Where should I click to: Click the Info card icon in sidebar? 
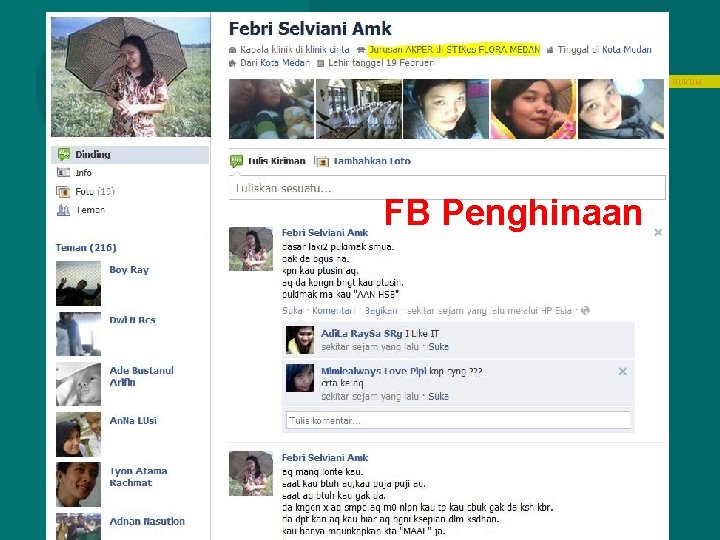click(x=63, y=173)
